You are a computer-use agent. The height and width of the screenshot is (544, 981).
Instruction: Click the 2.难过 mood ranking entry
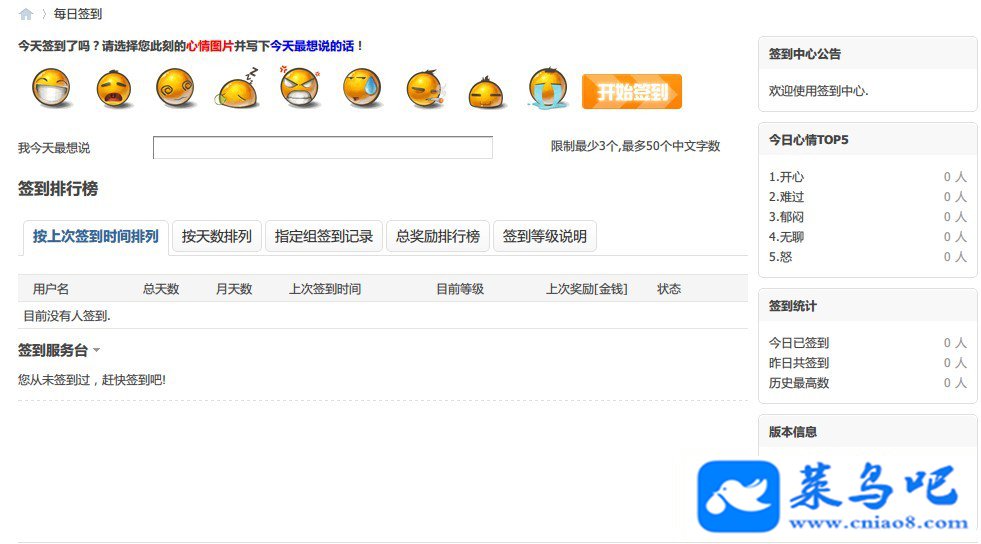[x=867, y=197]
